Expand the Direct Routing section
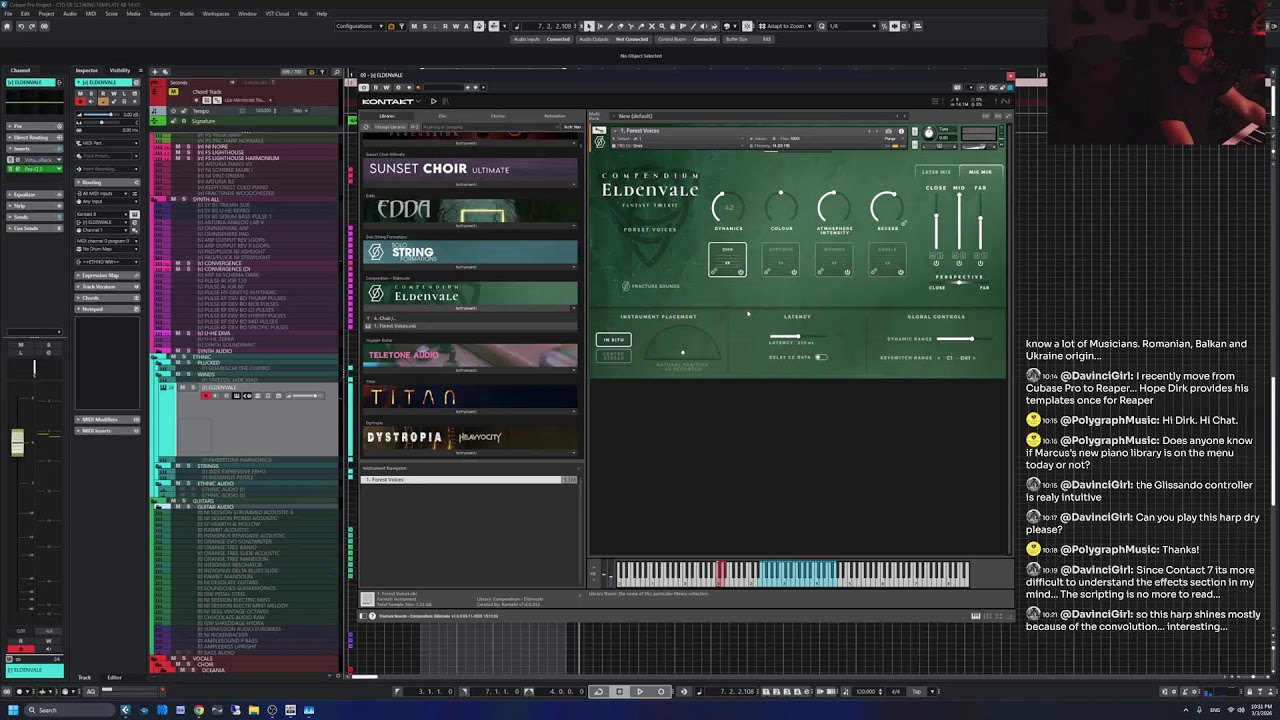Image resolution: width=1280 pixels, height=720 pixels. [x=34, y=138]
